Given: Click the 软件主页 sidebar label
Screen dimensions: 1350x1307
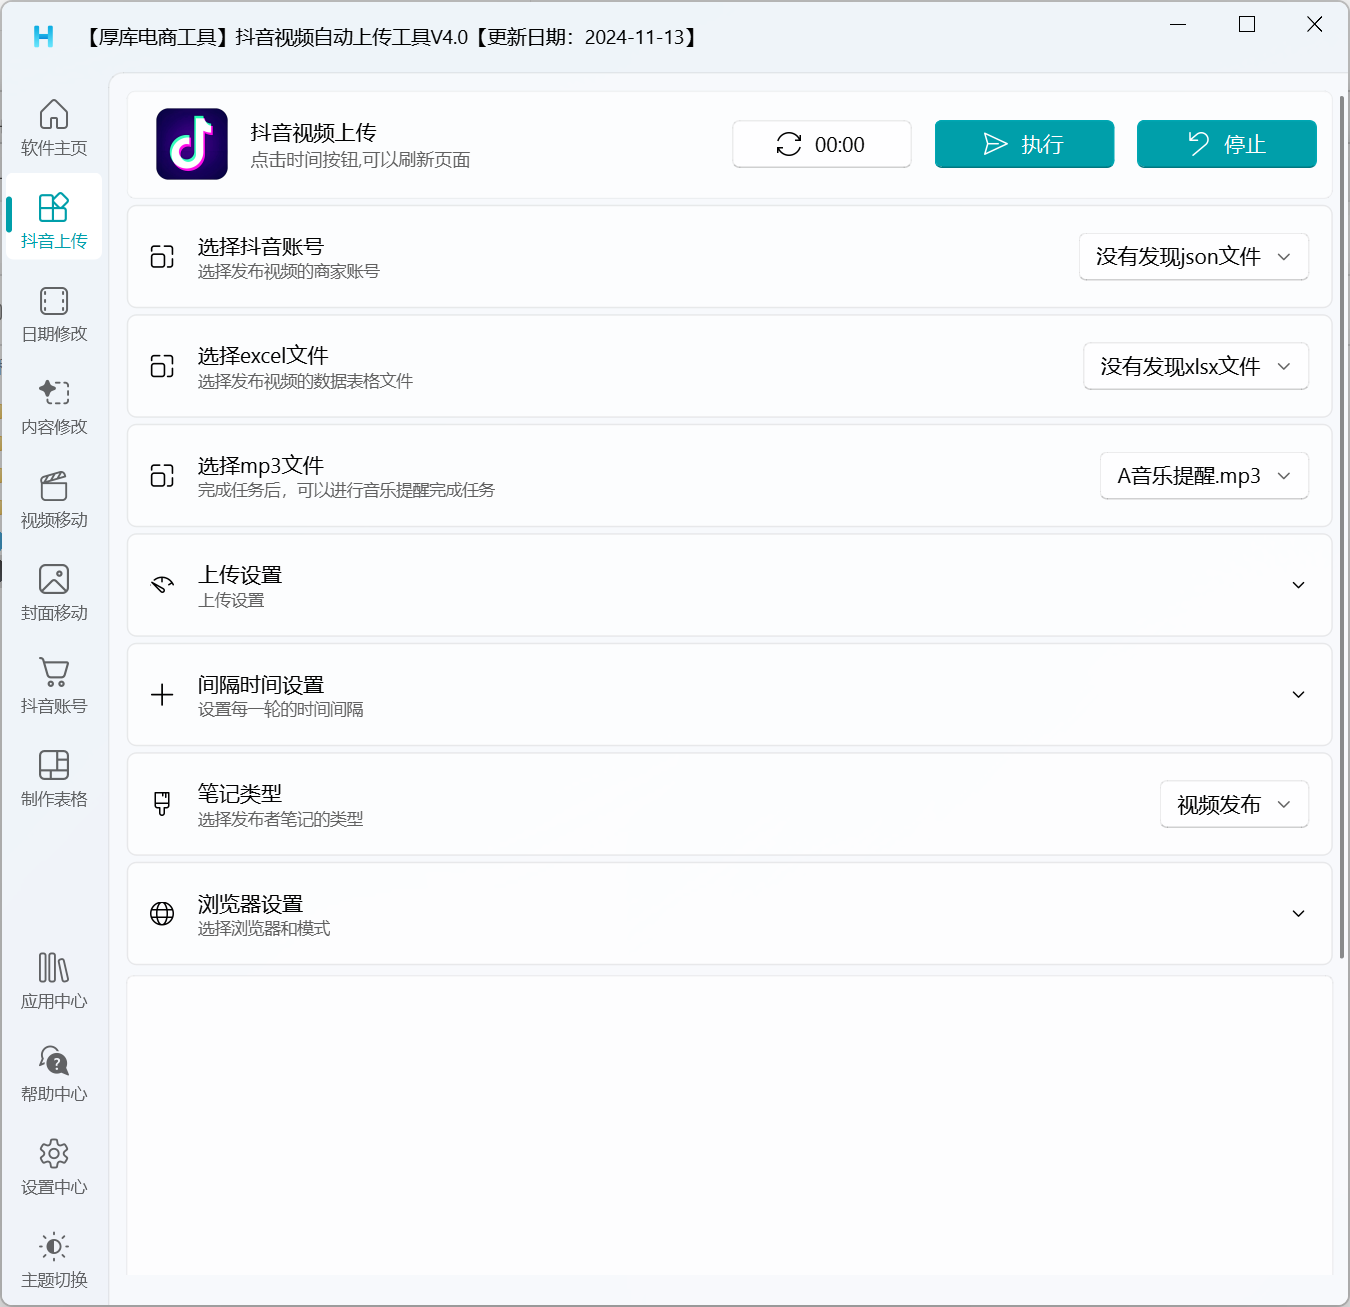Looking at the screenshot, I should tap(54, 148).
